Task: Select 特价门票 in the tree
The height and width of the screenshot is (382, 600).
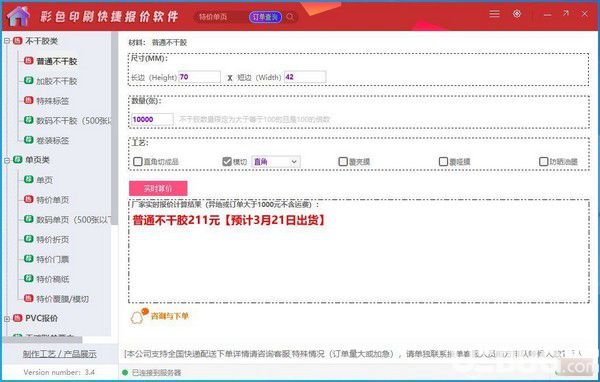Action: pyautogui.click(x=53, y=259)
